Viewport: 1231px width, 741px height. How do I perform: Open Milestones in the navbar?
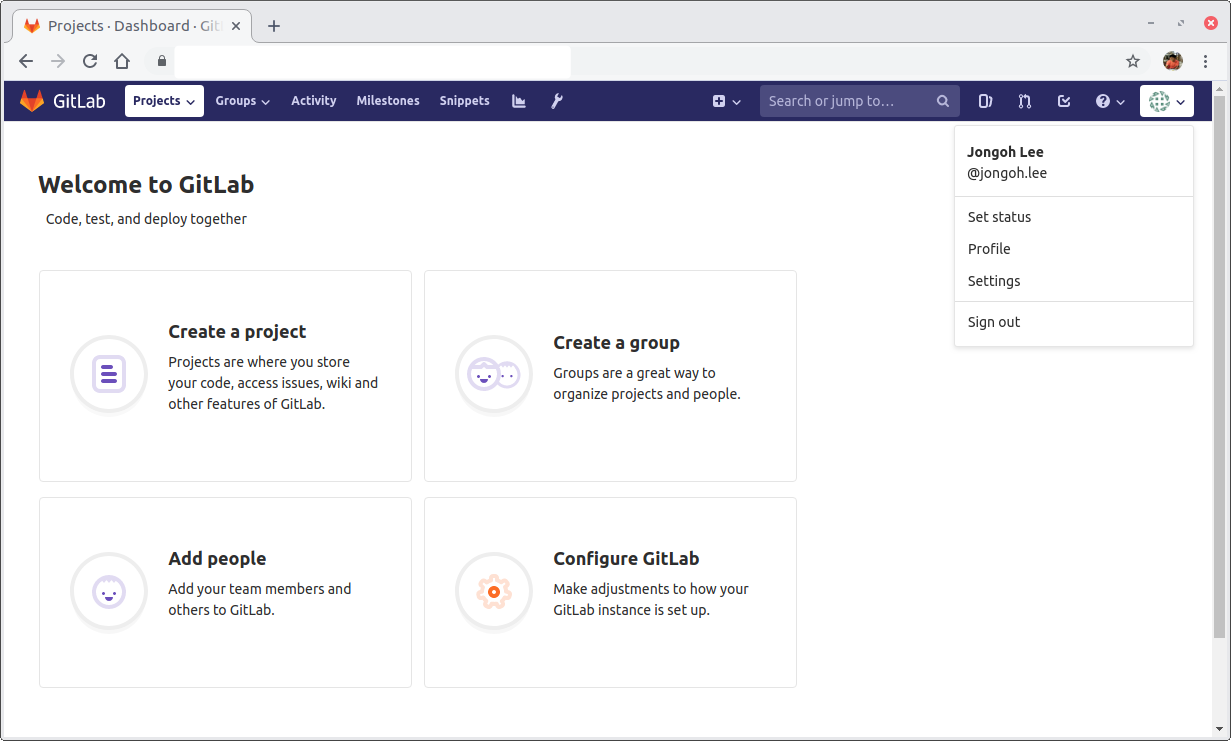coord(388,101)
